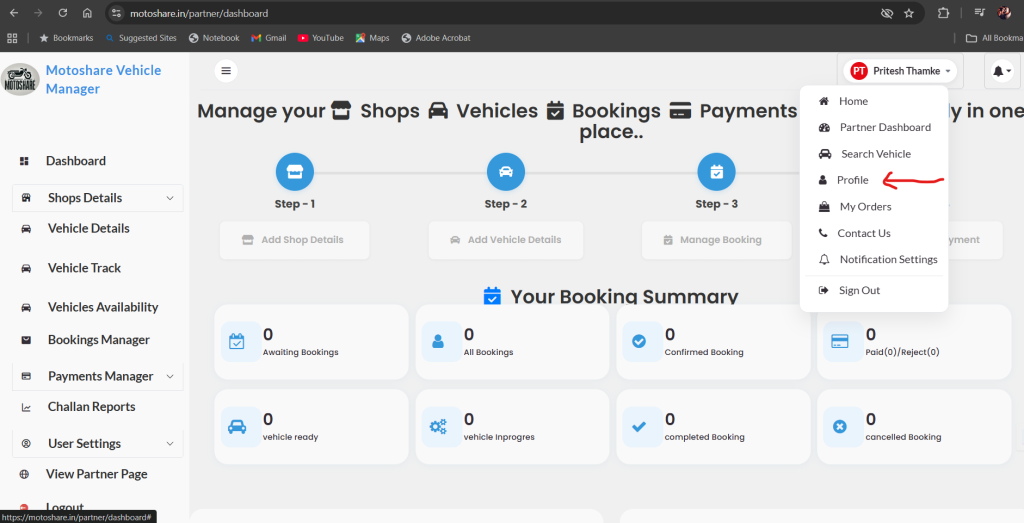
Task: Open the notification bell icon
Action: (x=1001, y=71)
